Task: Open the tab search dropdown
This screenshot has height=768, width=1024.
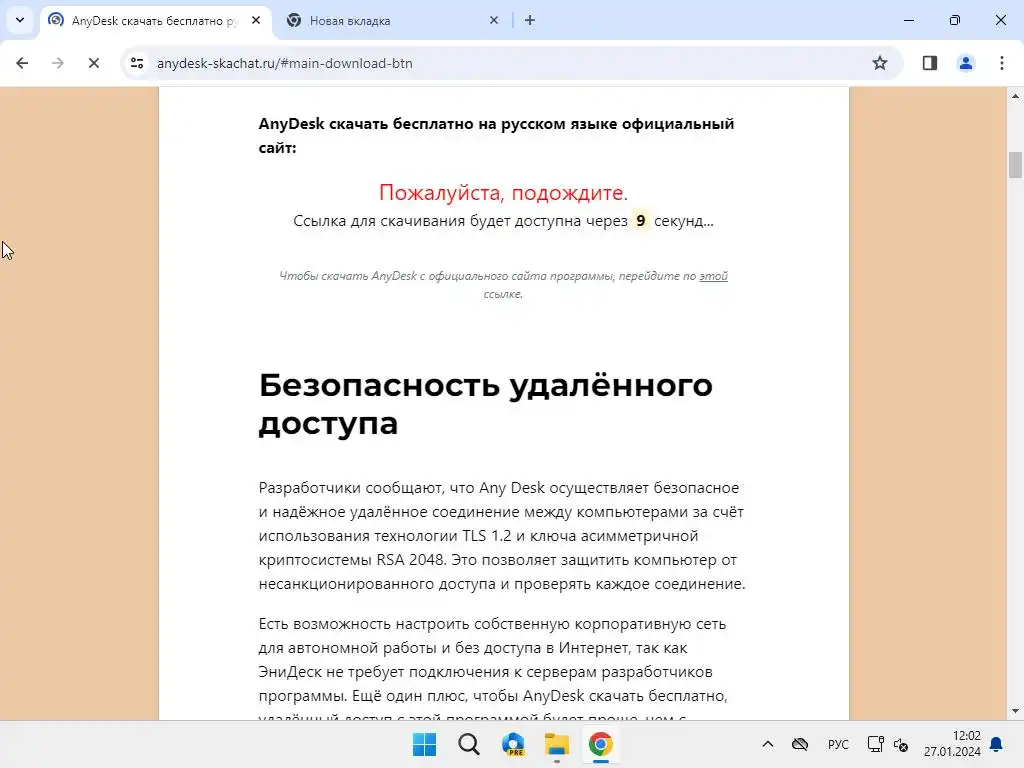Action: click(20, 20)
